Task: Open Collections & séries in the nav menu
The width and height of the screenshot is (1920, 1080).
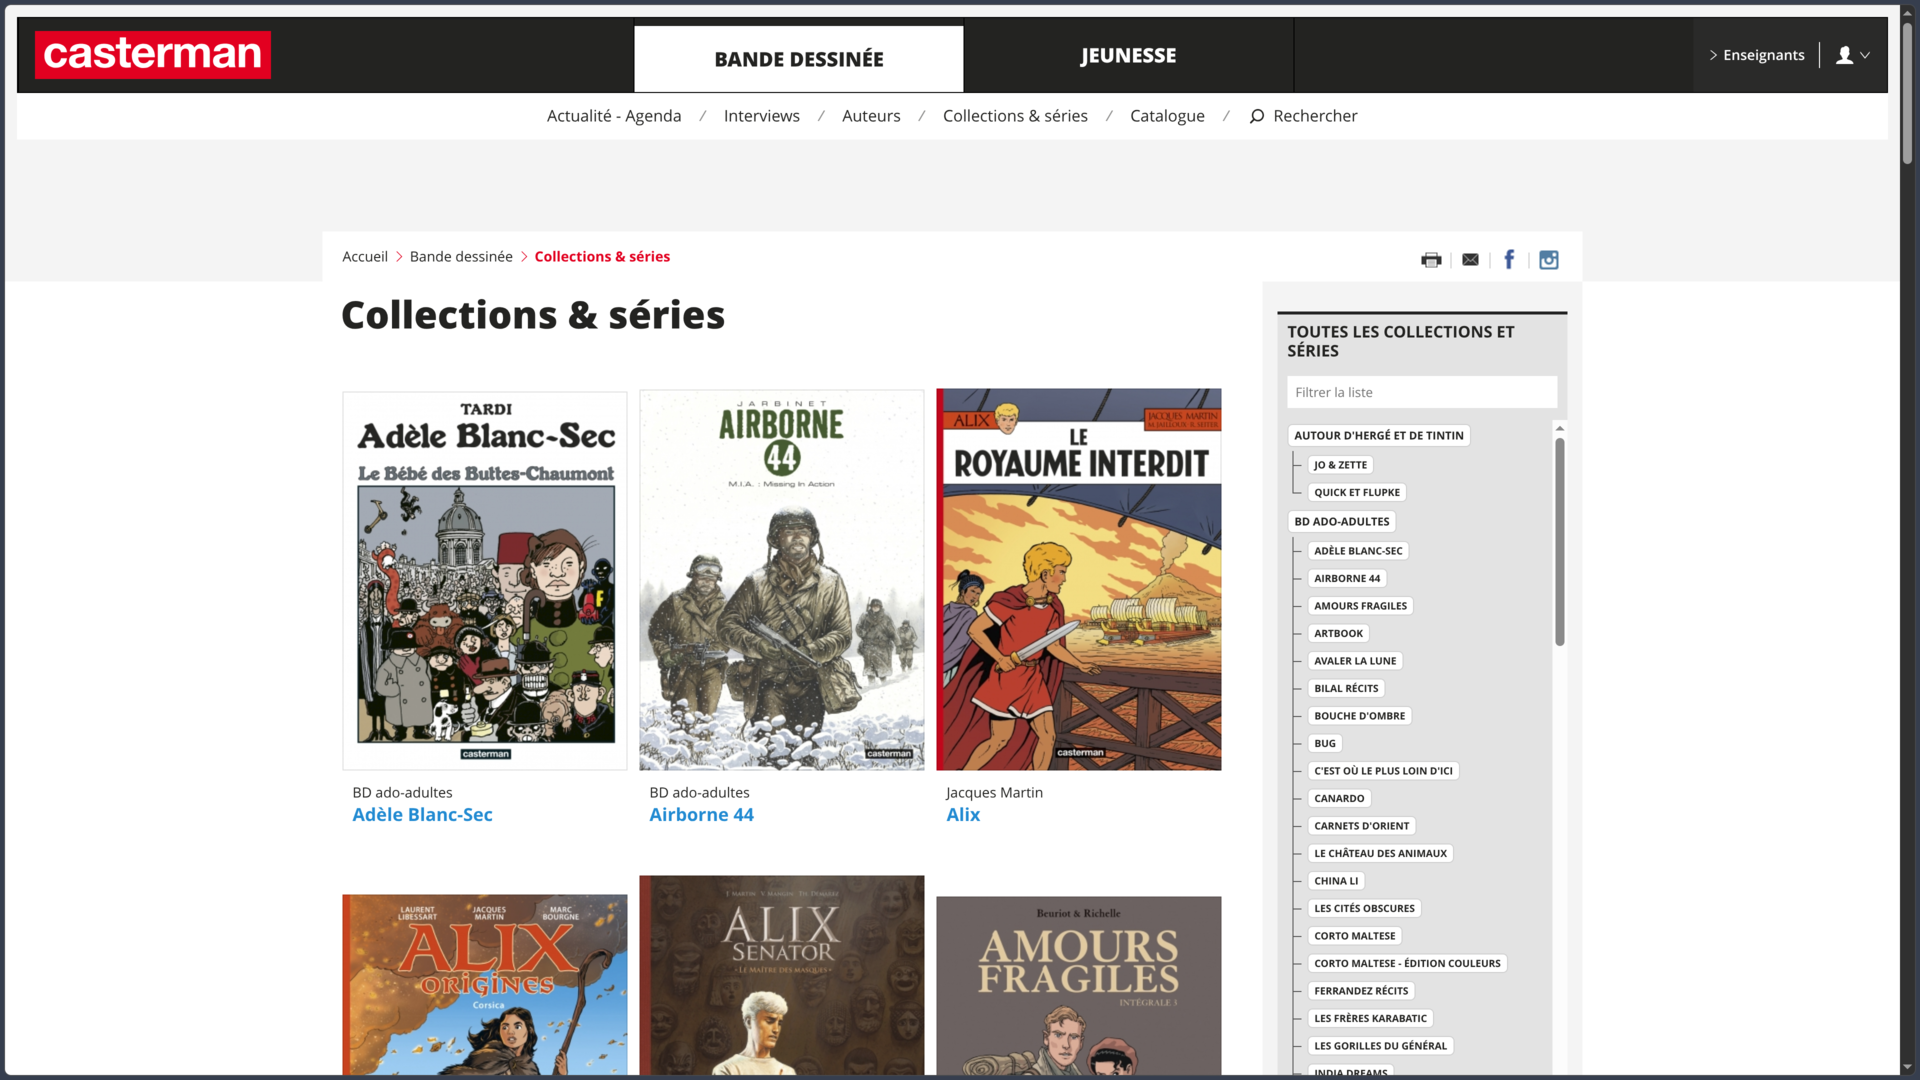Action: click(1015, 116)
